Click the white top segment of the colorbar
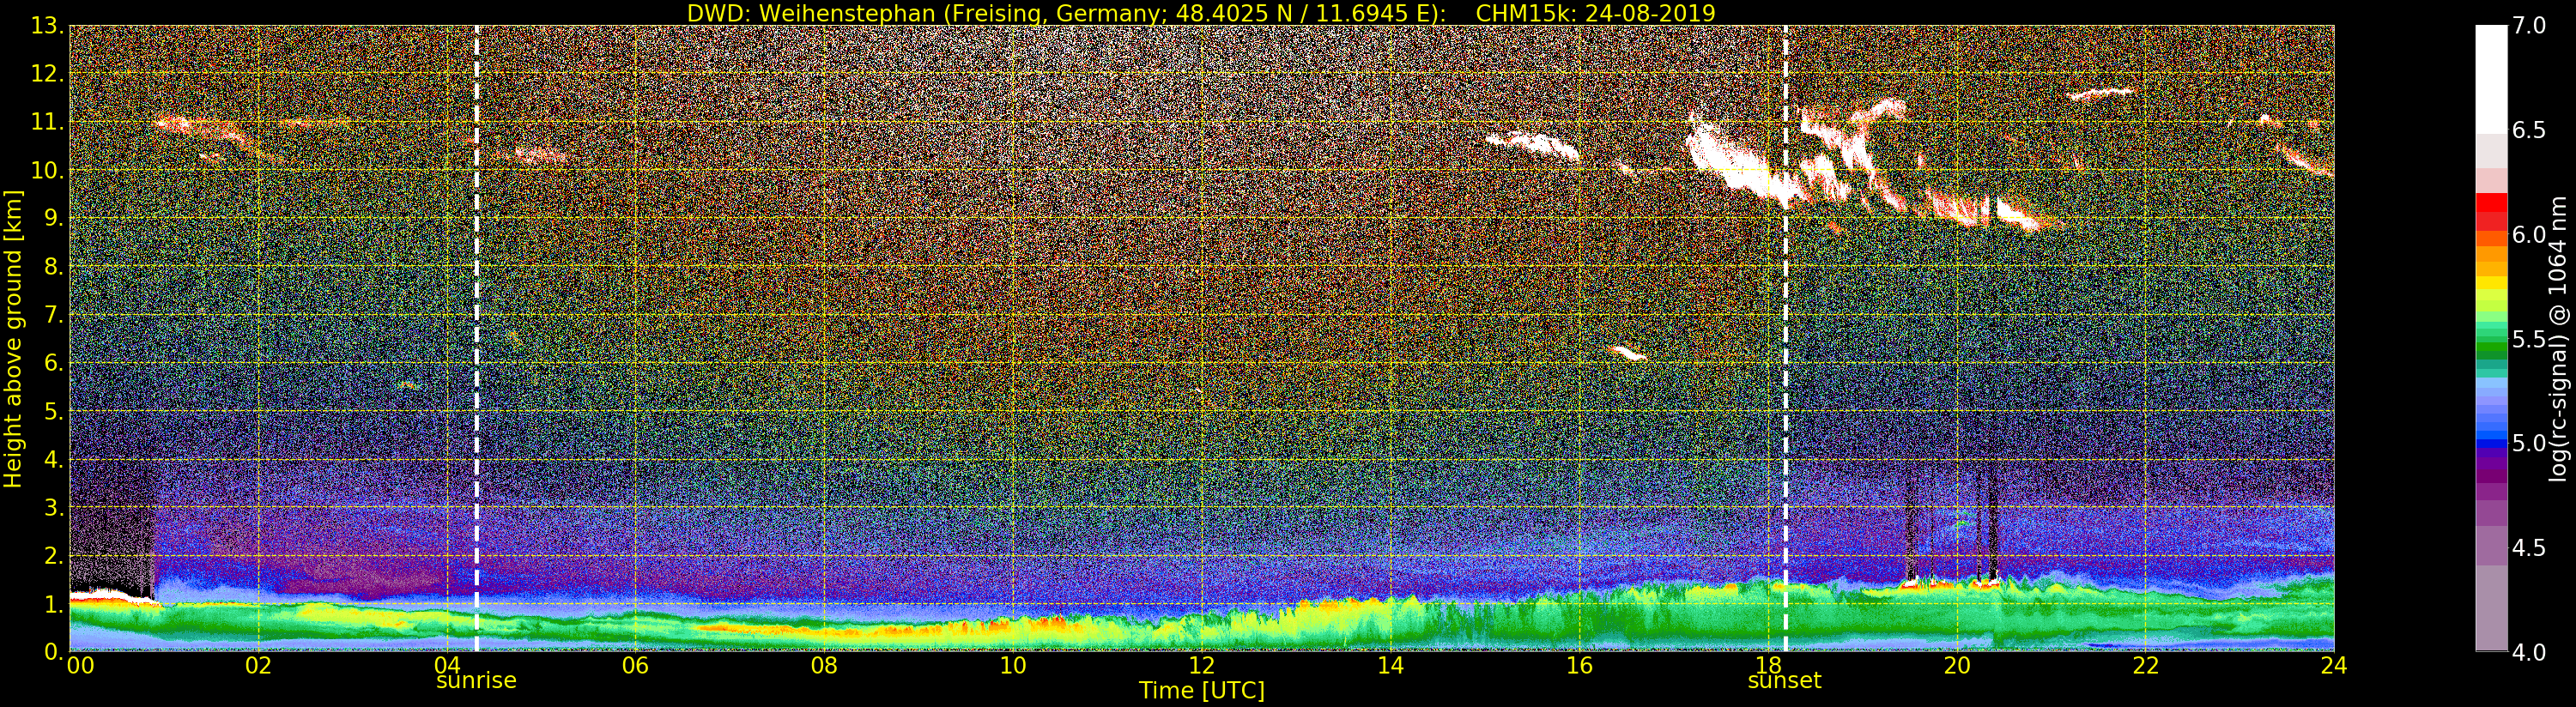Screen dimensions: 2576x707 point(2491,78)
